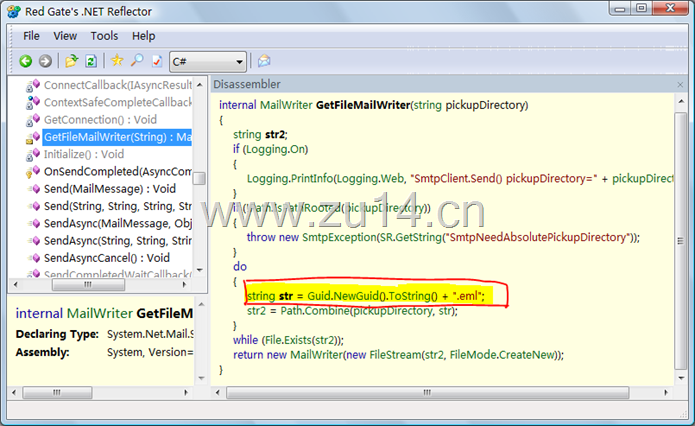This screenshot has height=426, width=695.
Task: Click the Initialize method icon
Action: [x=33, y=155]
